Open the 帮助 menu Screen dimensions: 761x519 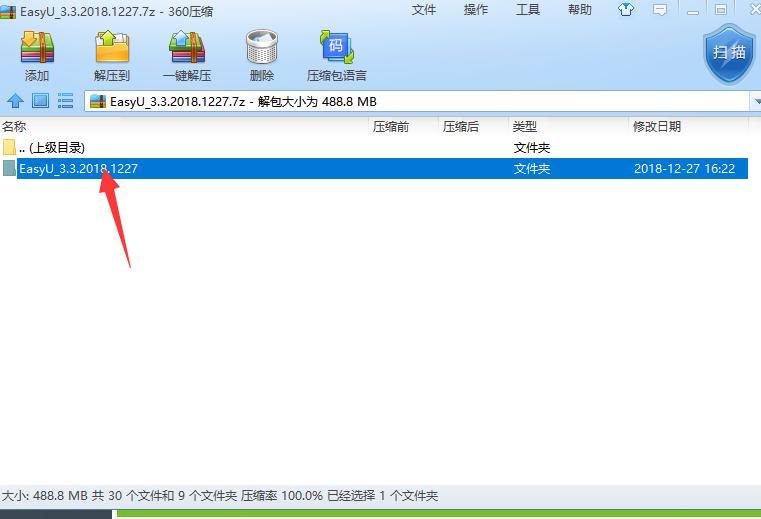tap(579, 10)
